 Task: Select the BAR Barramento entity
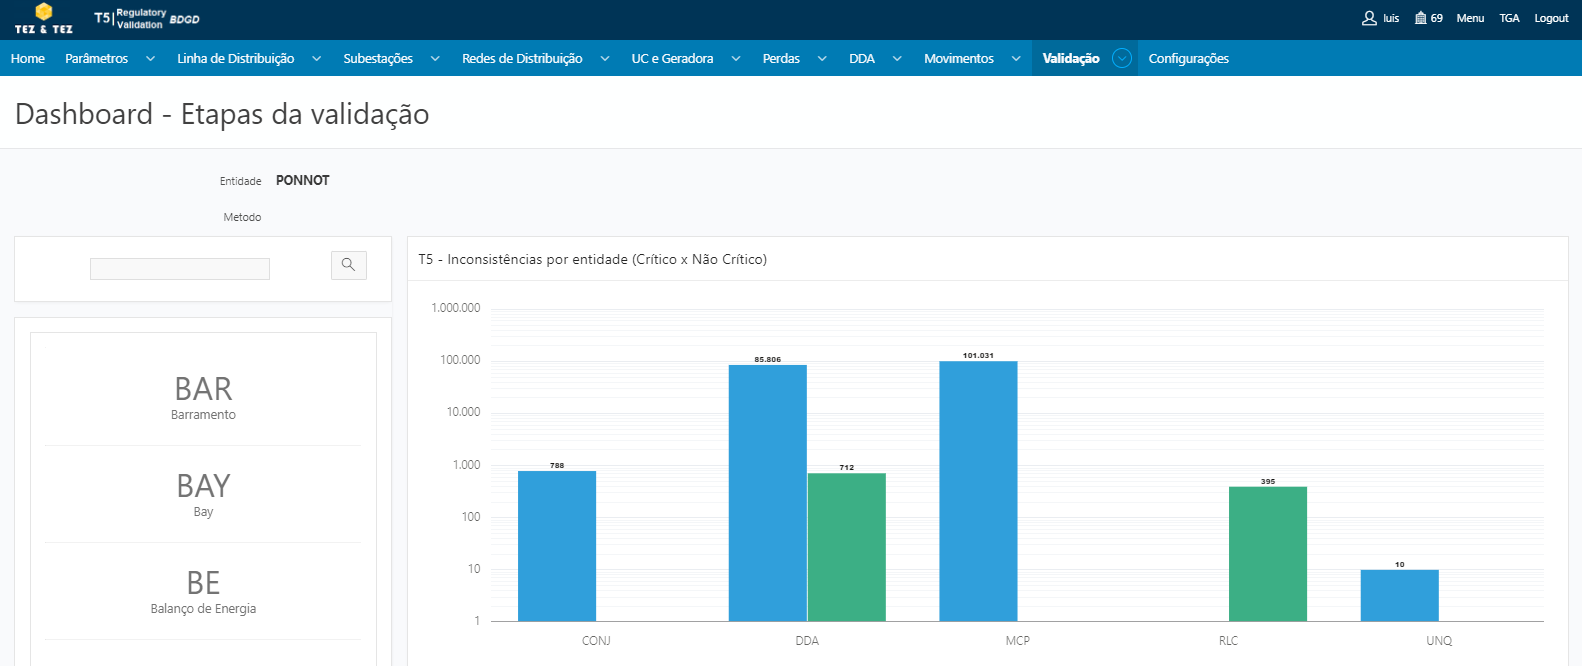pyautogui.click(x=203, y=397)
